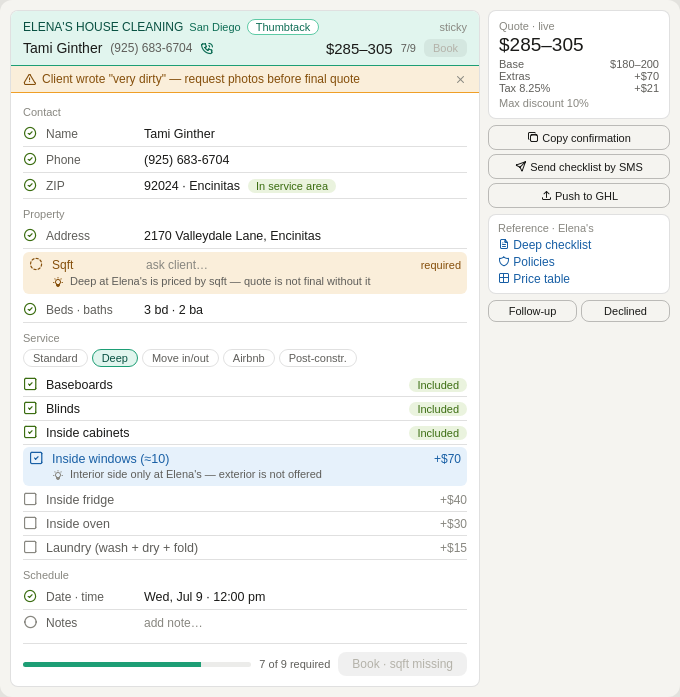
Task: Dismiss the very dirty warning banner
Action: (x=460, y=80)
